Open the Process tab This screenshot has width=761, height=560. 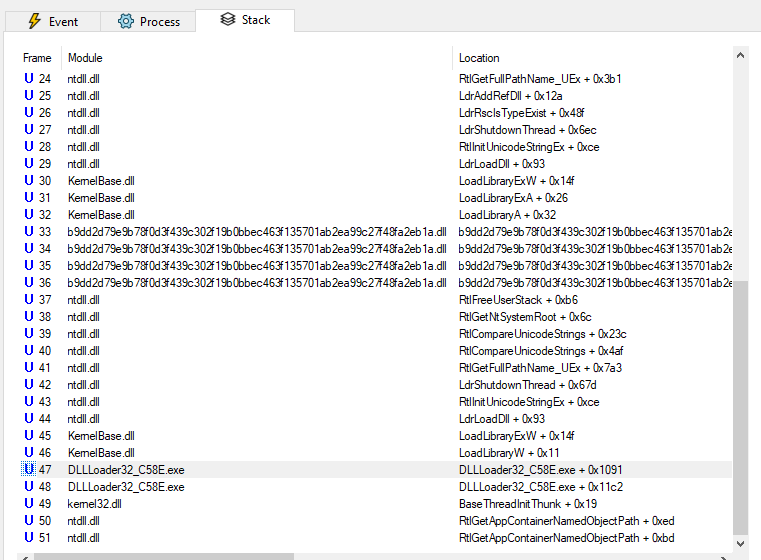(148, 21)
